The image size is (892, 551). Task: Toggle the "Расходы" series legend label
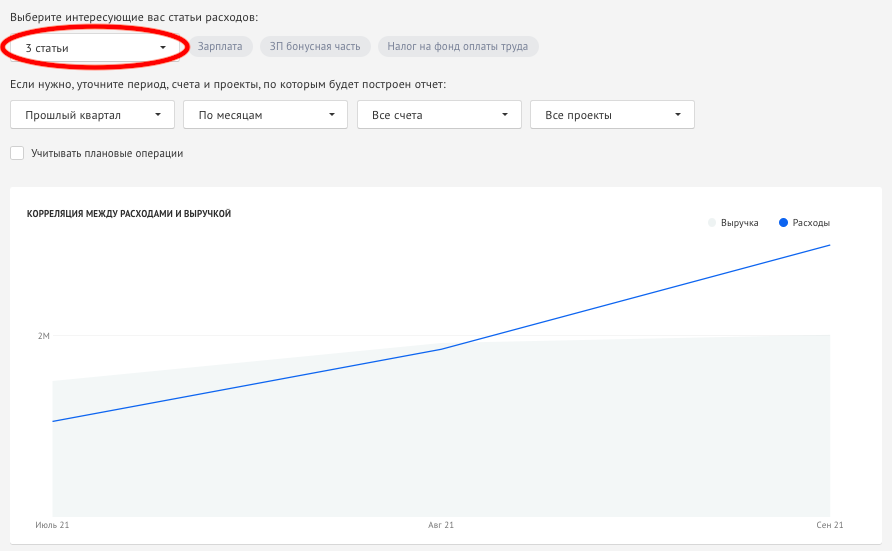click(811, 222)
